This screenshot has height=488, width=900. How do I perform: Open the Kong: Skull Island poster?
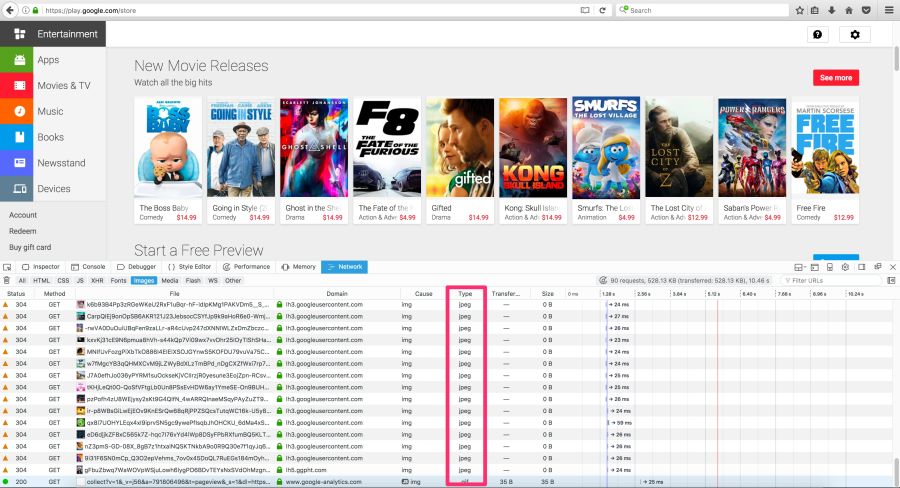(x=533, y=148)
